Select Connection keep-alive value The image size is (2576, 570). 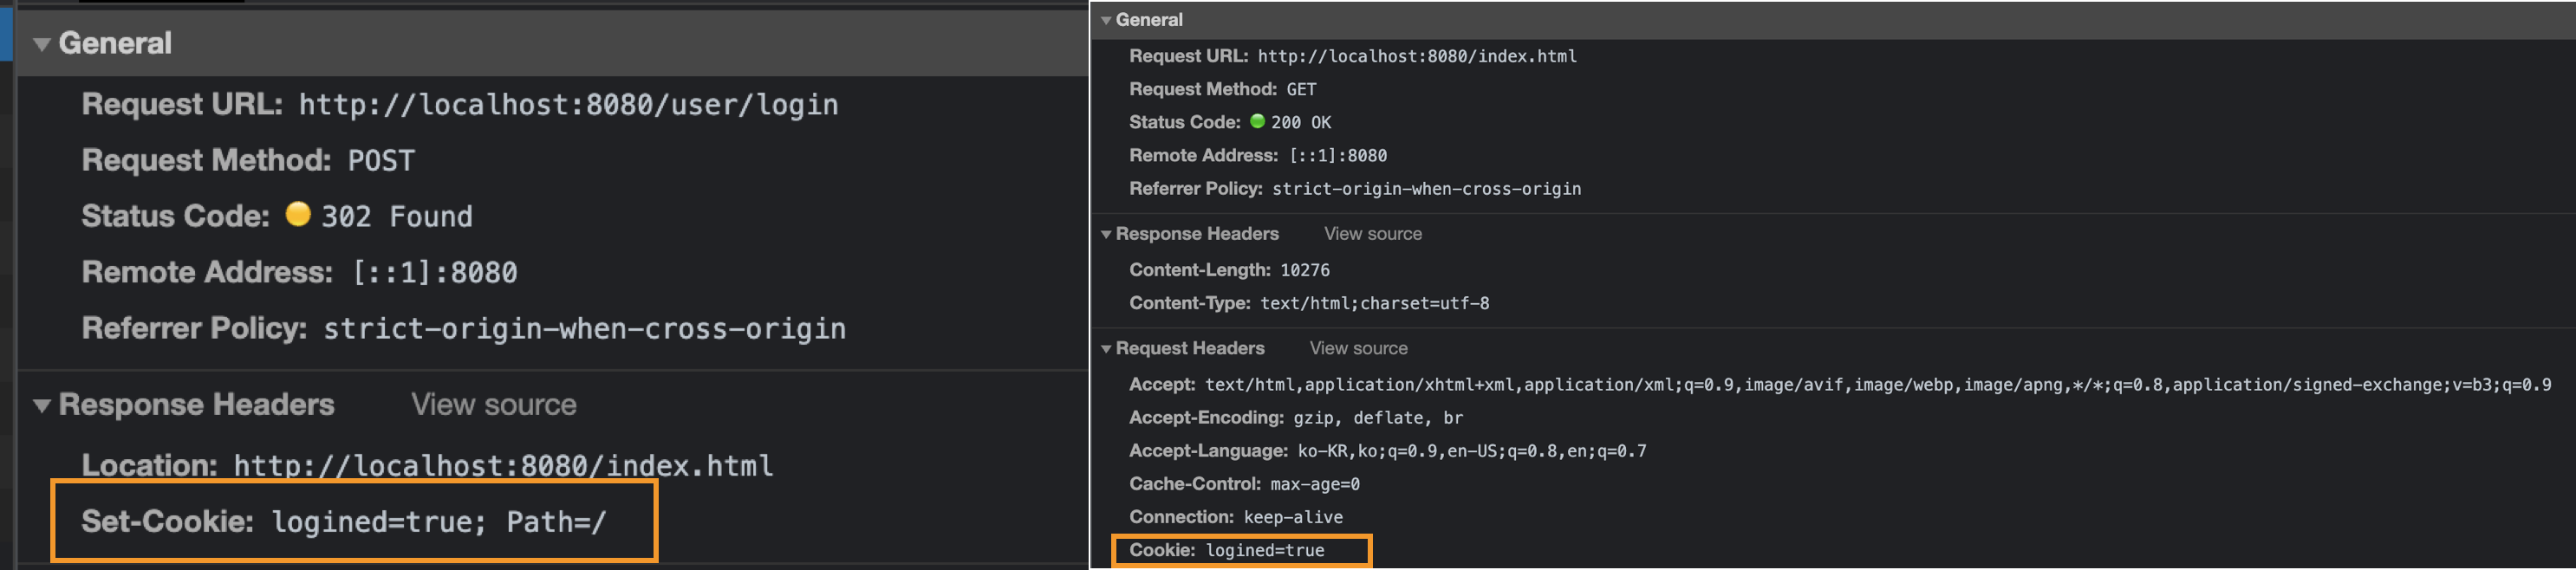pyautogui.click(x=1293, y=516)
